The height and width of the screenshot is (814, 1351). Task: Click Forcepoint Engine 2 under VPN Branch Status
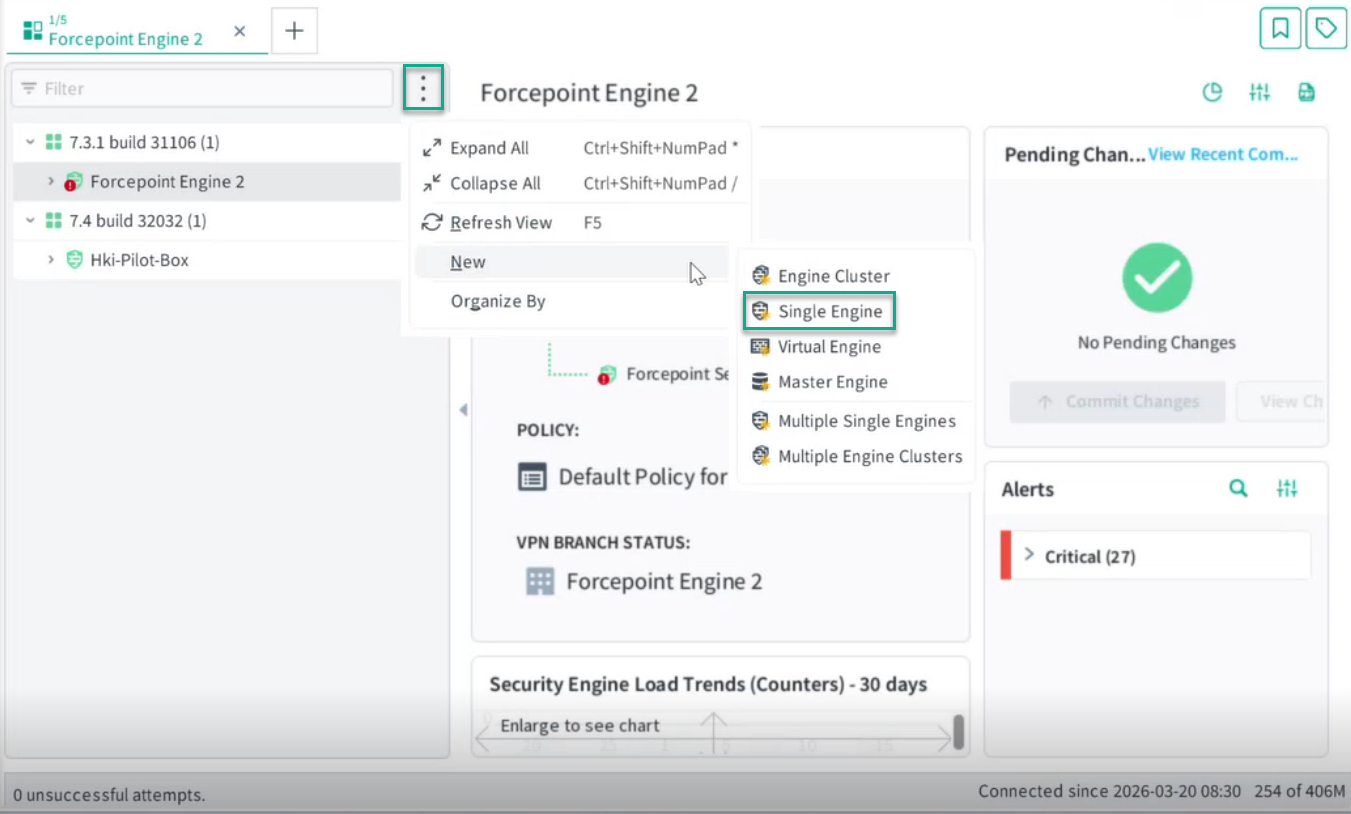coord(664,582)
